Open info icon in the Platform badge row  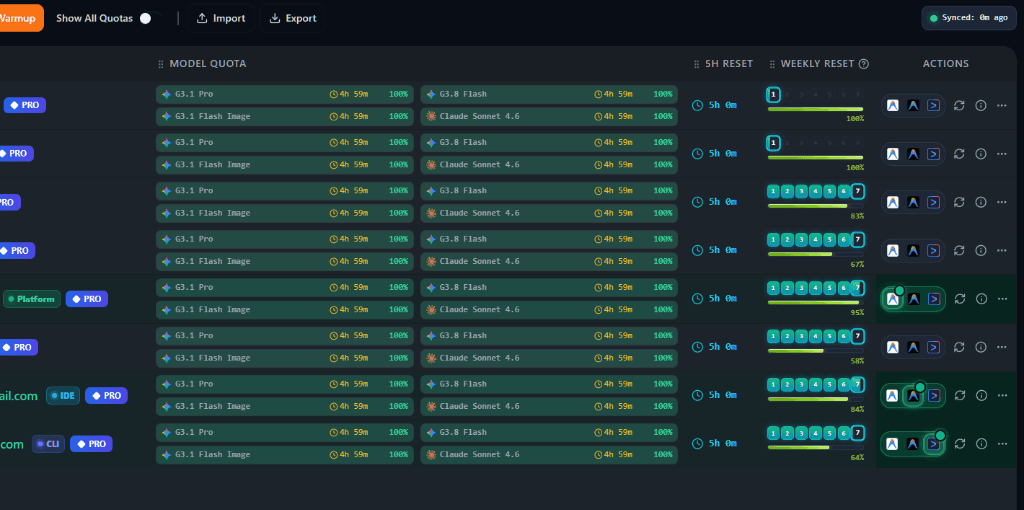pyautogui.click(x=981, y=298)
